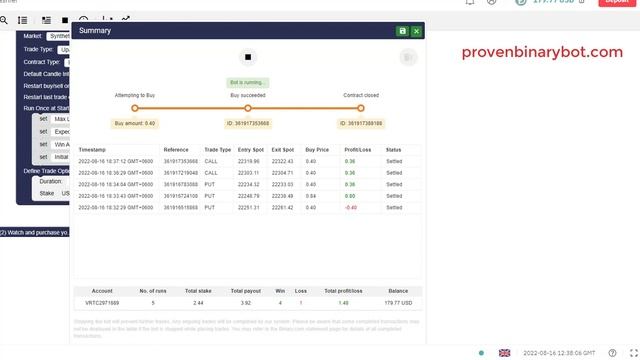Click the ID label under Buy succeeded
Image resolution: width=640 pixels, height=360 pixels.
tap(248, 123)
